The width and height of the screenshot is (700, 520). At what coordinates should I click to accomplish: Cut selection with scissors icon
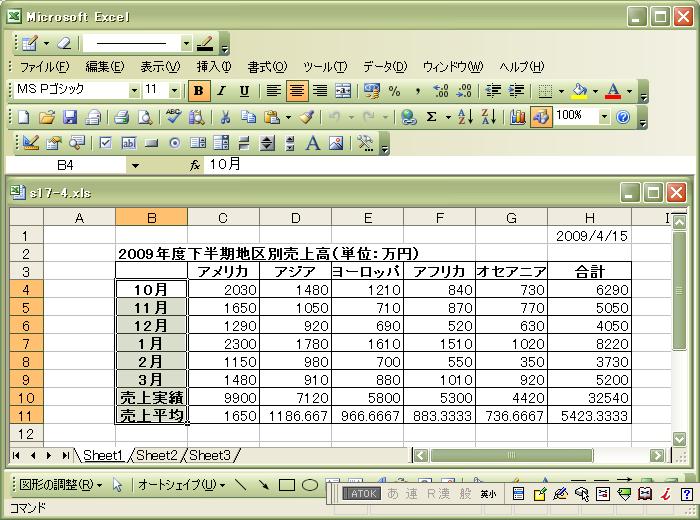pyautogui.click(x=225, y=117)
